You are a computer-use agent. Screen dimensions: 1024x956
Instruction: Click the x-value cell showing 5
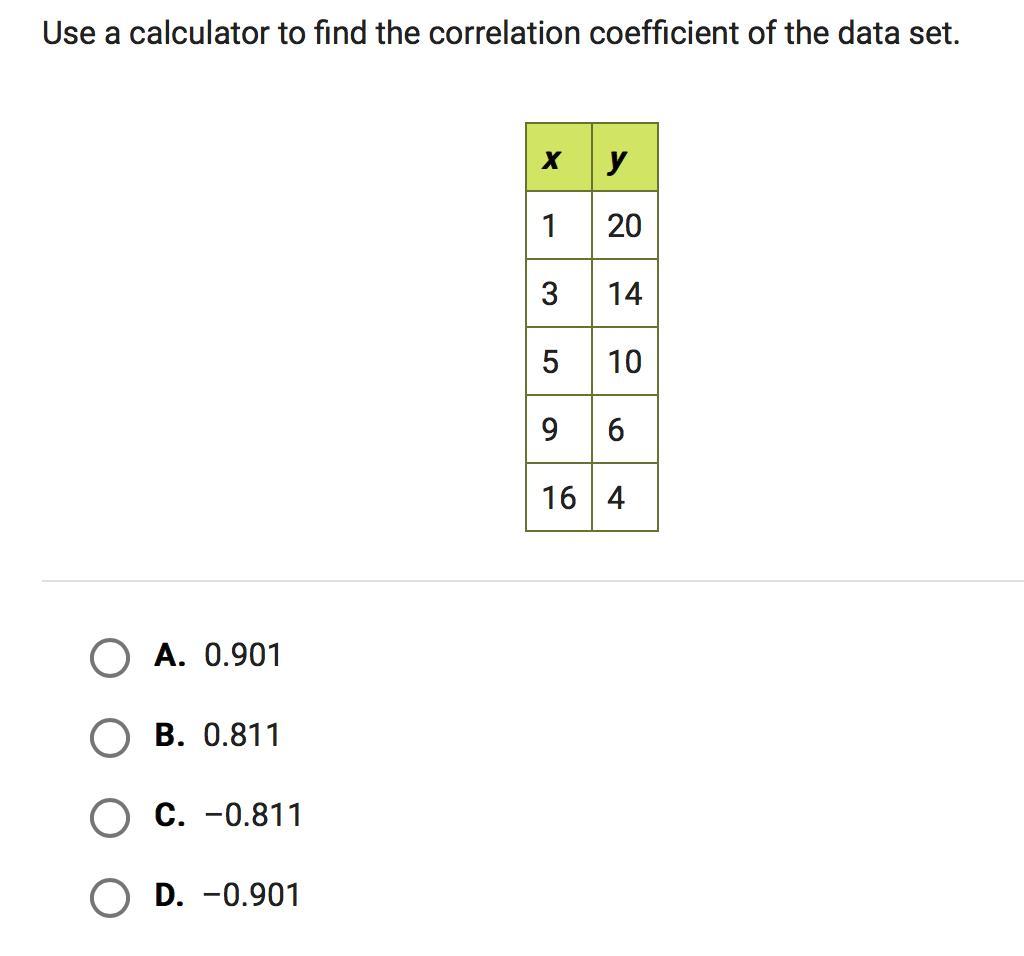click(559, 362)
